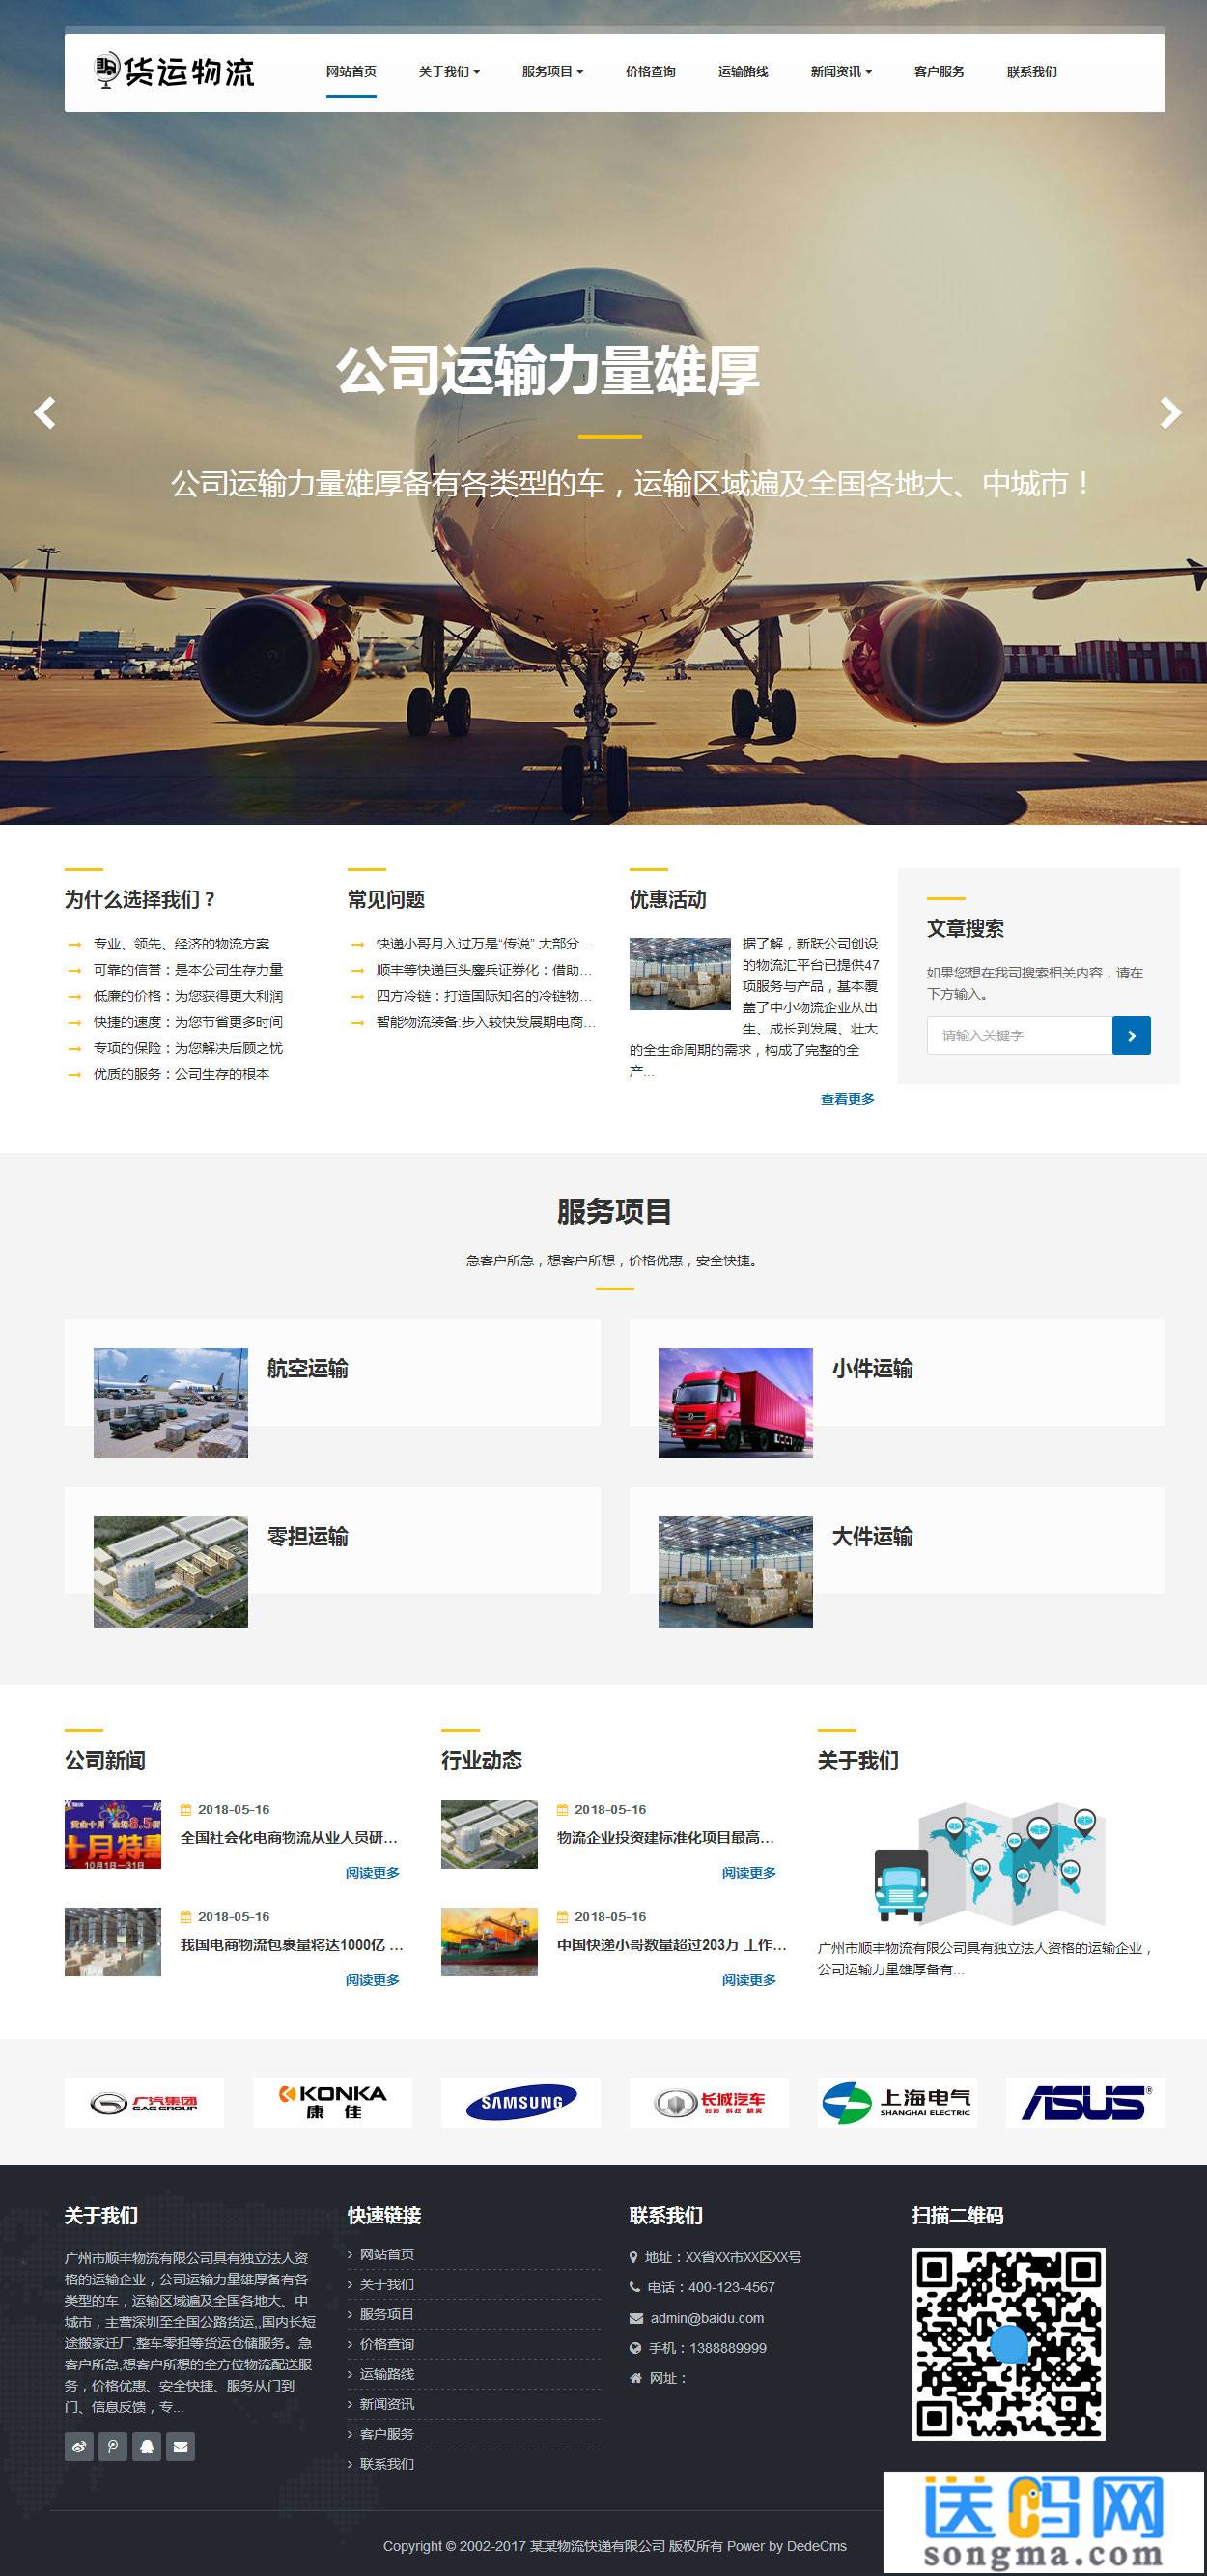
Task: Go to next banner slide arrow
Action: (x=1170, y=413)
